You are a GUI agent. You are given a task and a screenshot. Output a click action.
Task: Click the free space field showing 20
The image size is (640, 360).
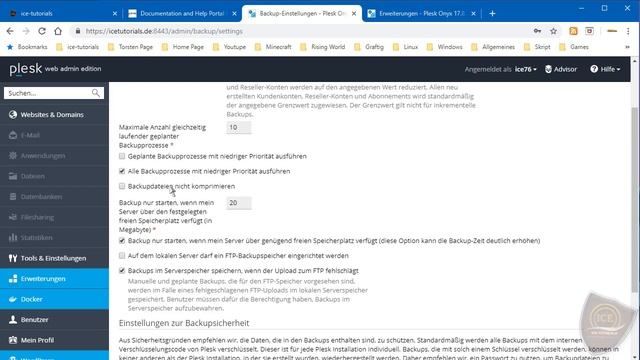click(x=239, y=203)
